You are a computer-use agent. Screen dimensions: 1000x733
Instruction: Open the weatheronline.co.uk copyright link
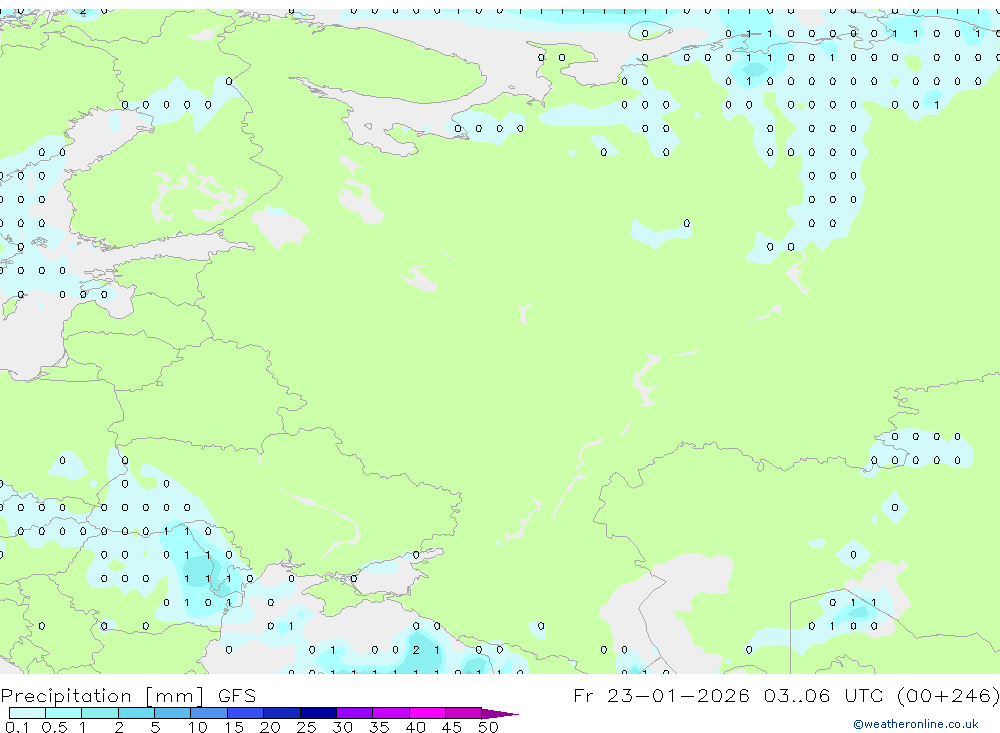[x=916, y=724]
